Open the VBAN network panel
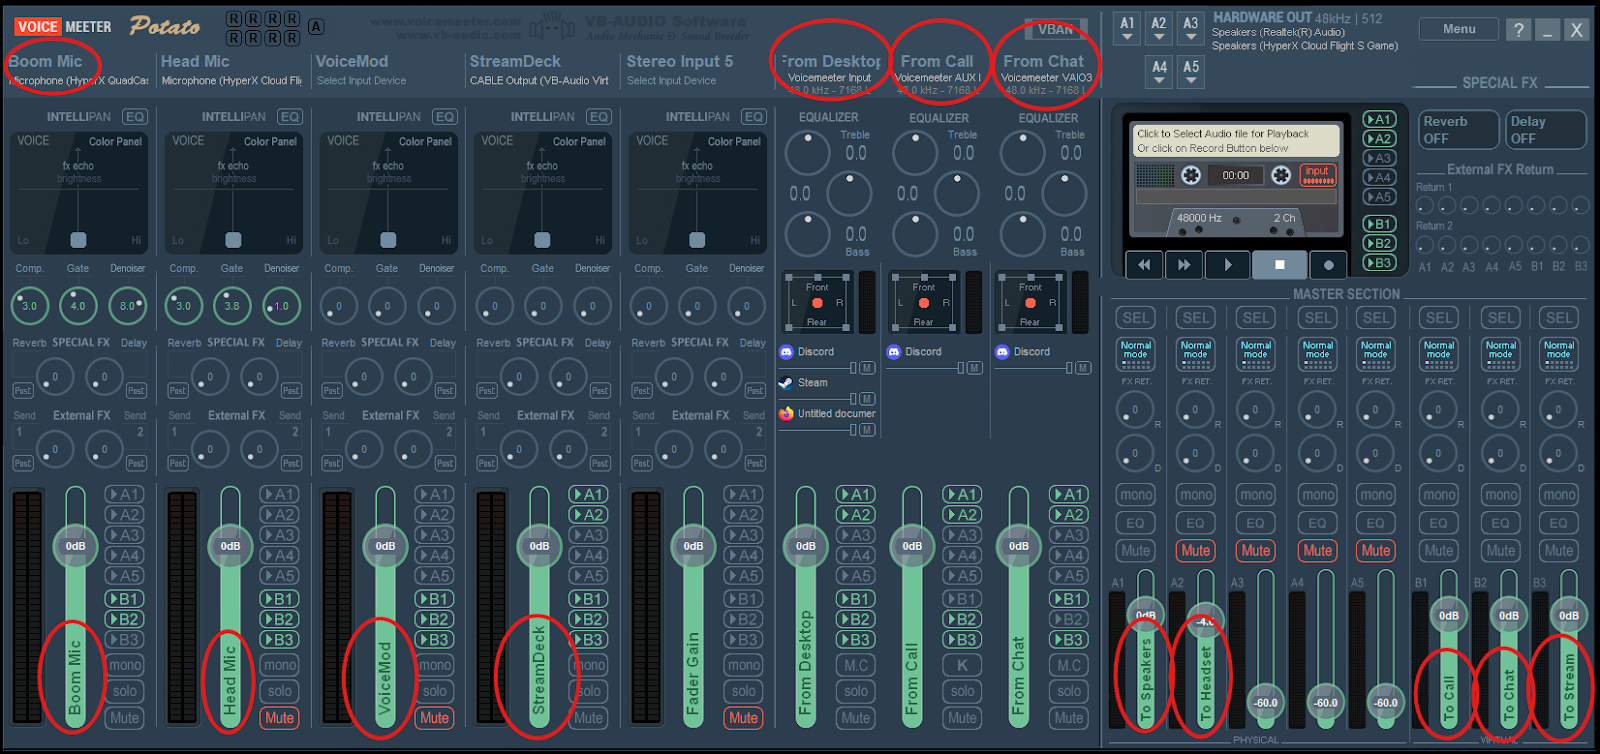The image size is (1600, 754). click(1056, 30)
